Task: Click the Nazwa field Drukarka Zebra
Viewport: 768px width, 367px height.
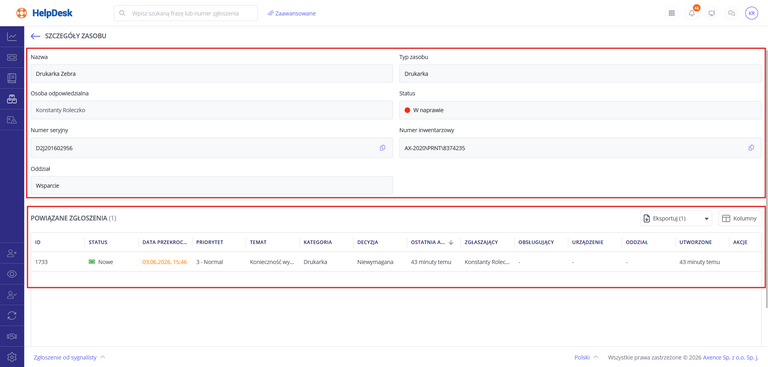Action: (x=212, y=73)
